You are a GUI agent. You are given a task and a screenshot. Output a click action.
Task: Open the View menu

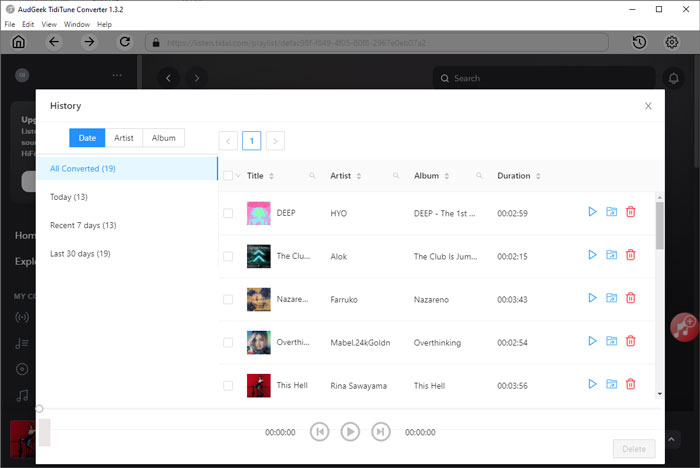point(49,24)
